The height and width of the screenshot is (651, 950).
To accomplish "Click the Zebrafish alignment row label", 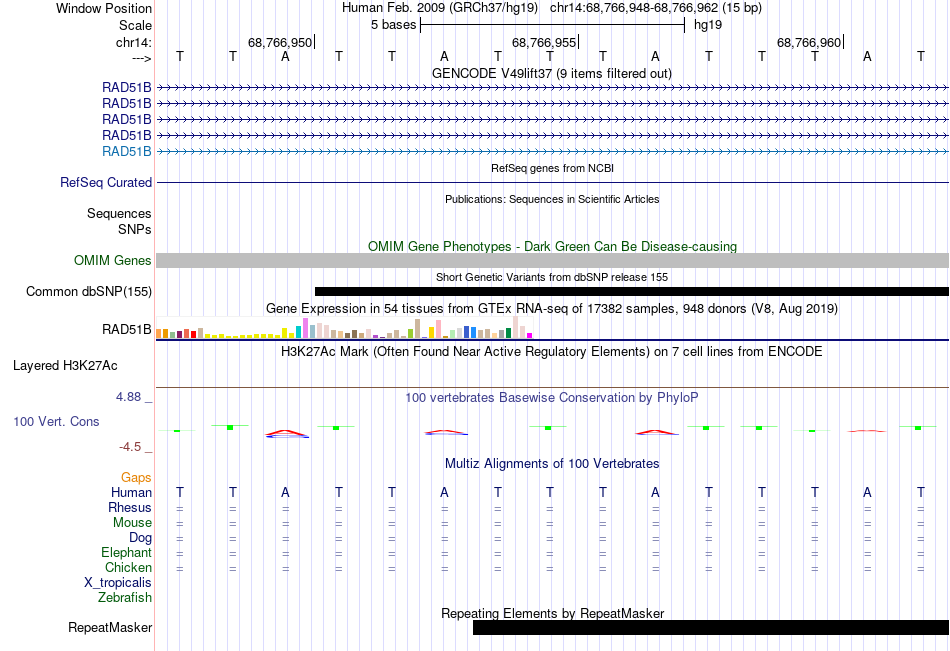I will (x=125, y=597).
